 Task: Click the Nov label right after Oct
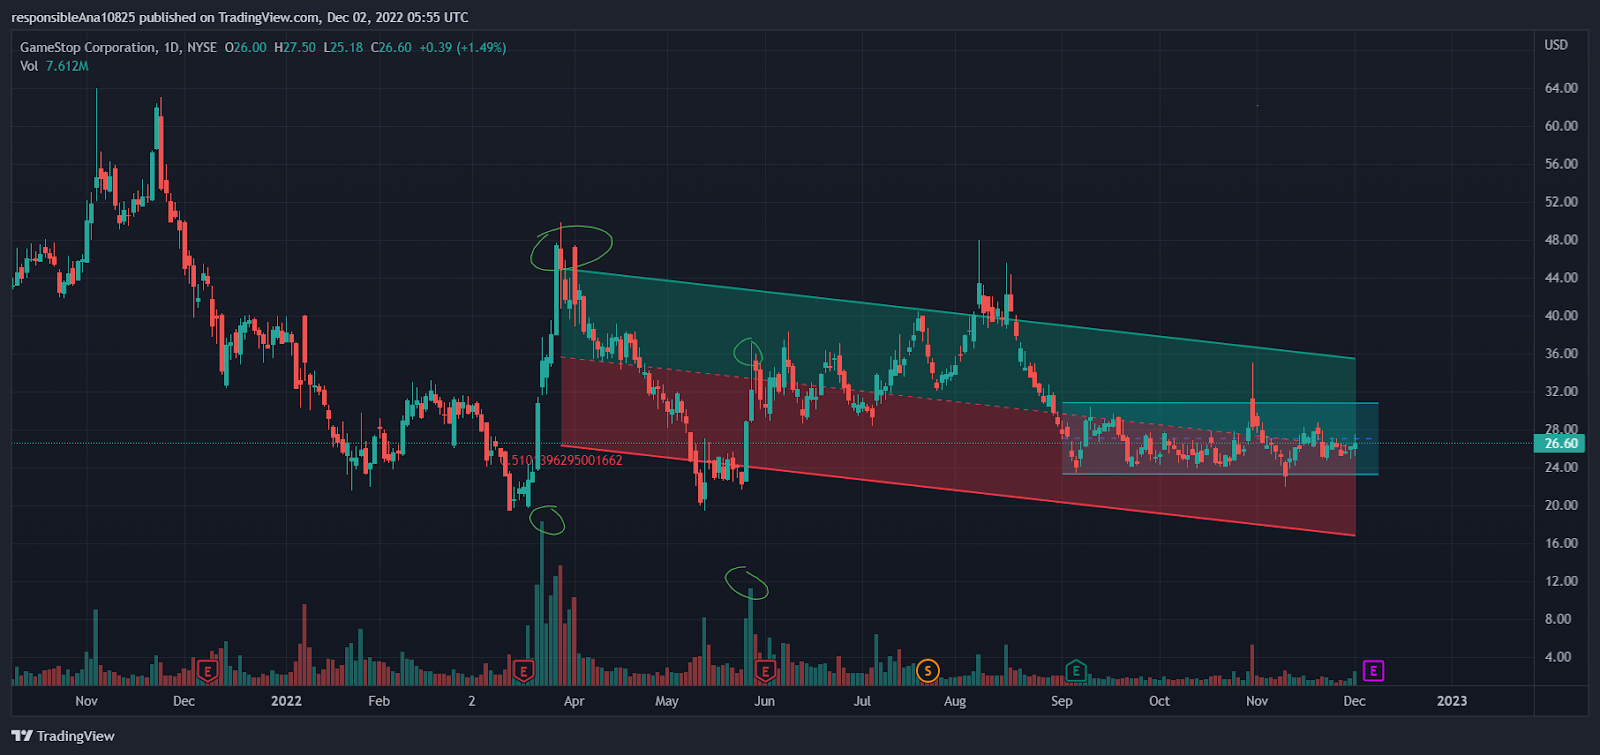[x=1257, y=701]
